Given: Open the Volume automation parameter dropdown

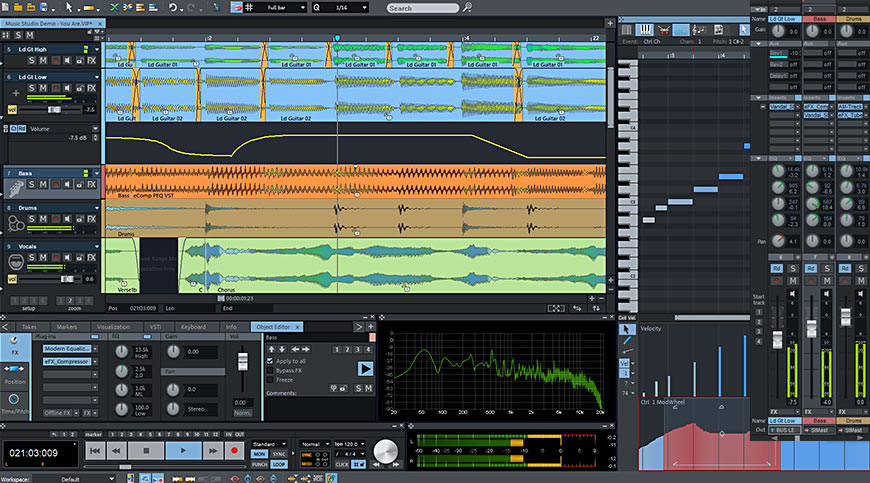Looking at the screenshot, I should 95,129.
